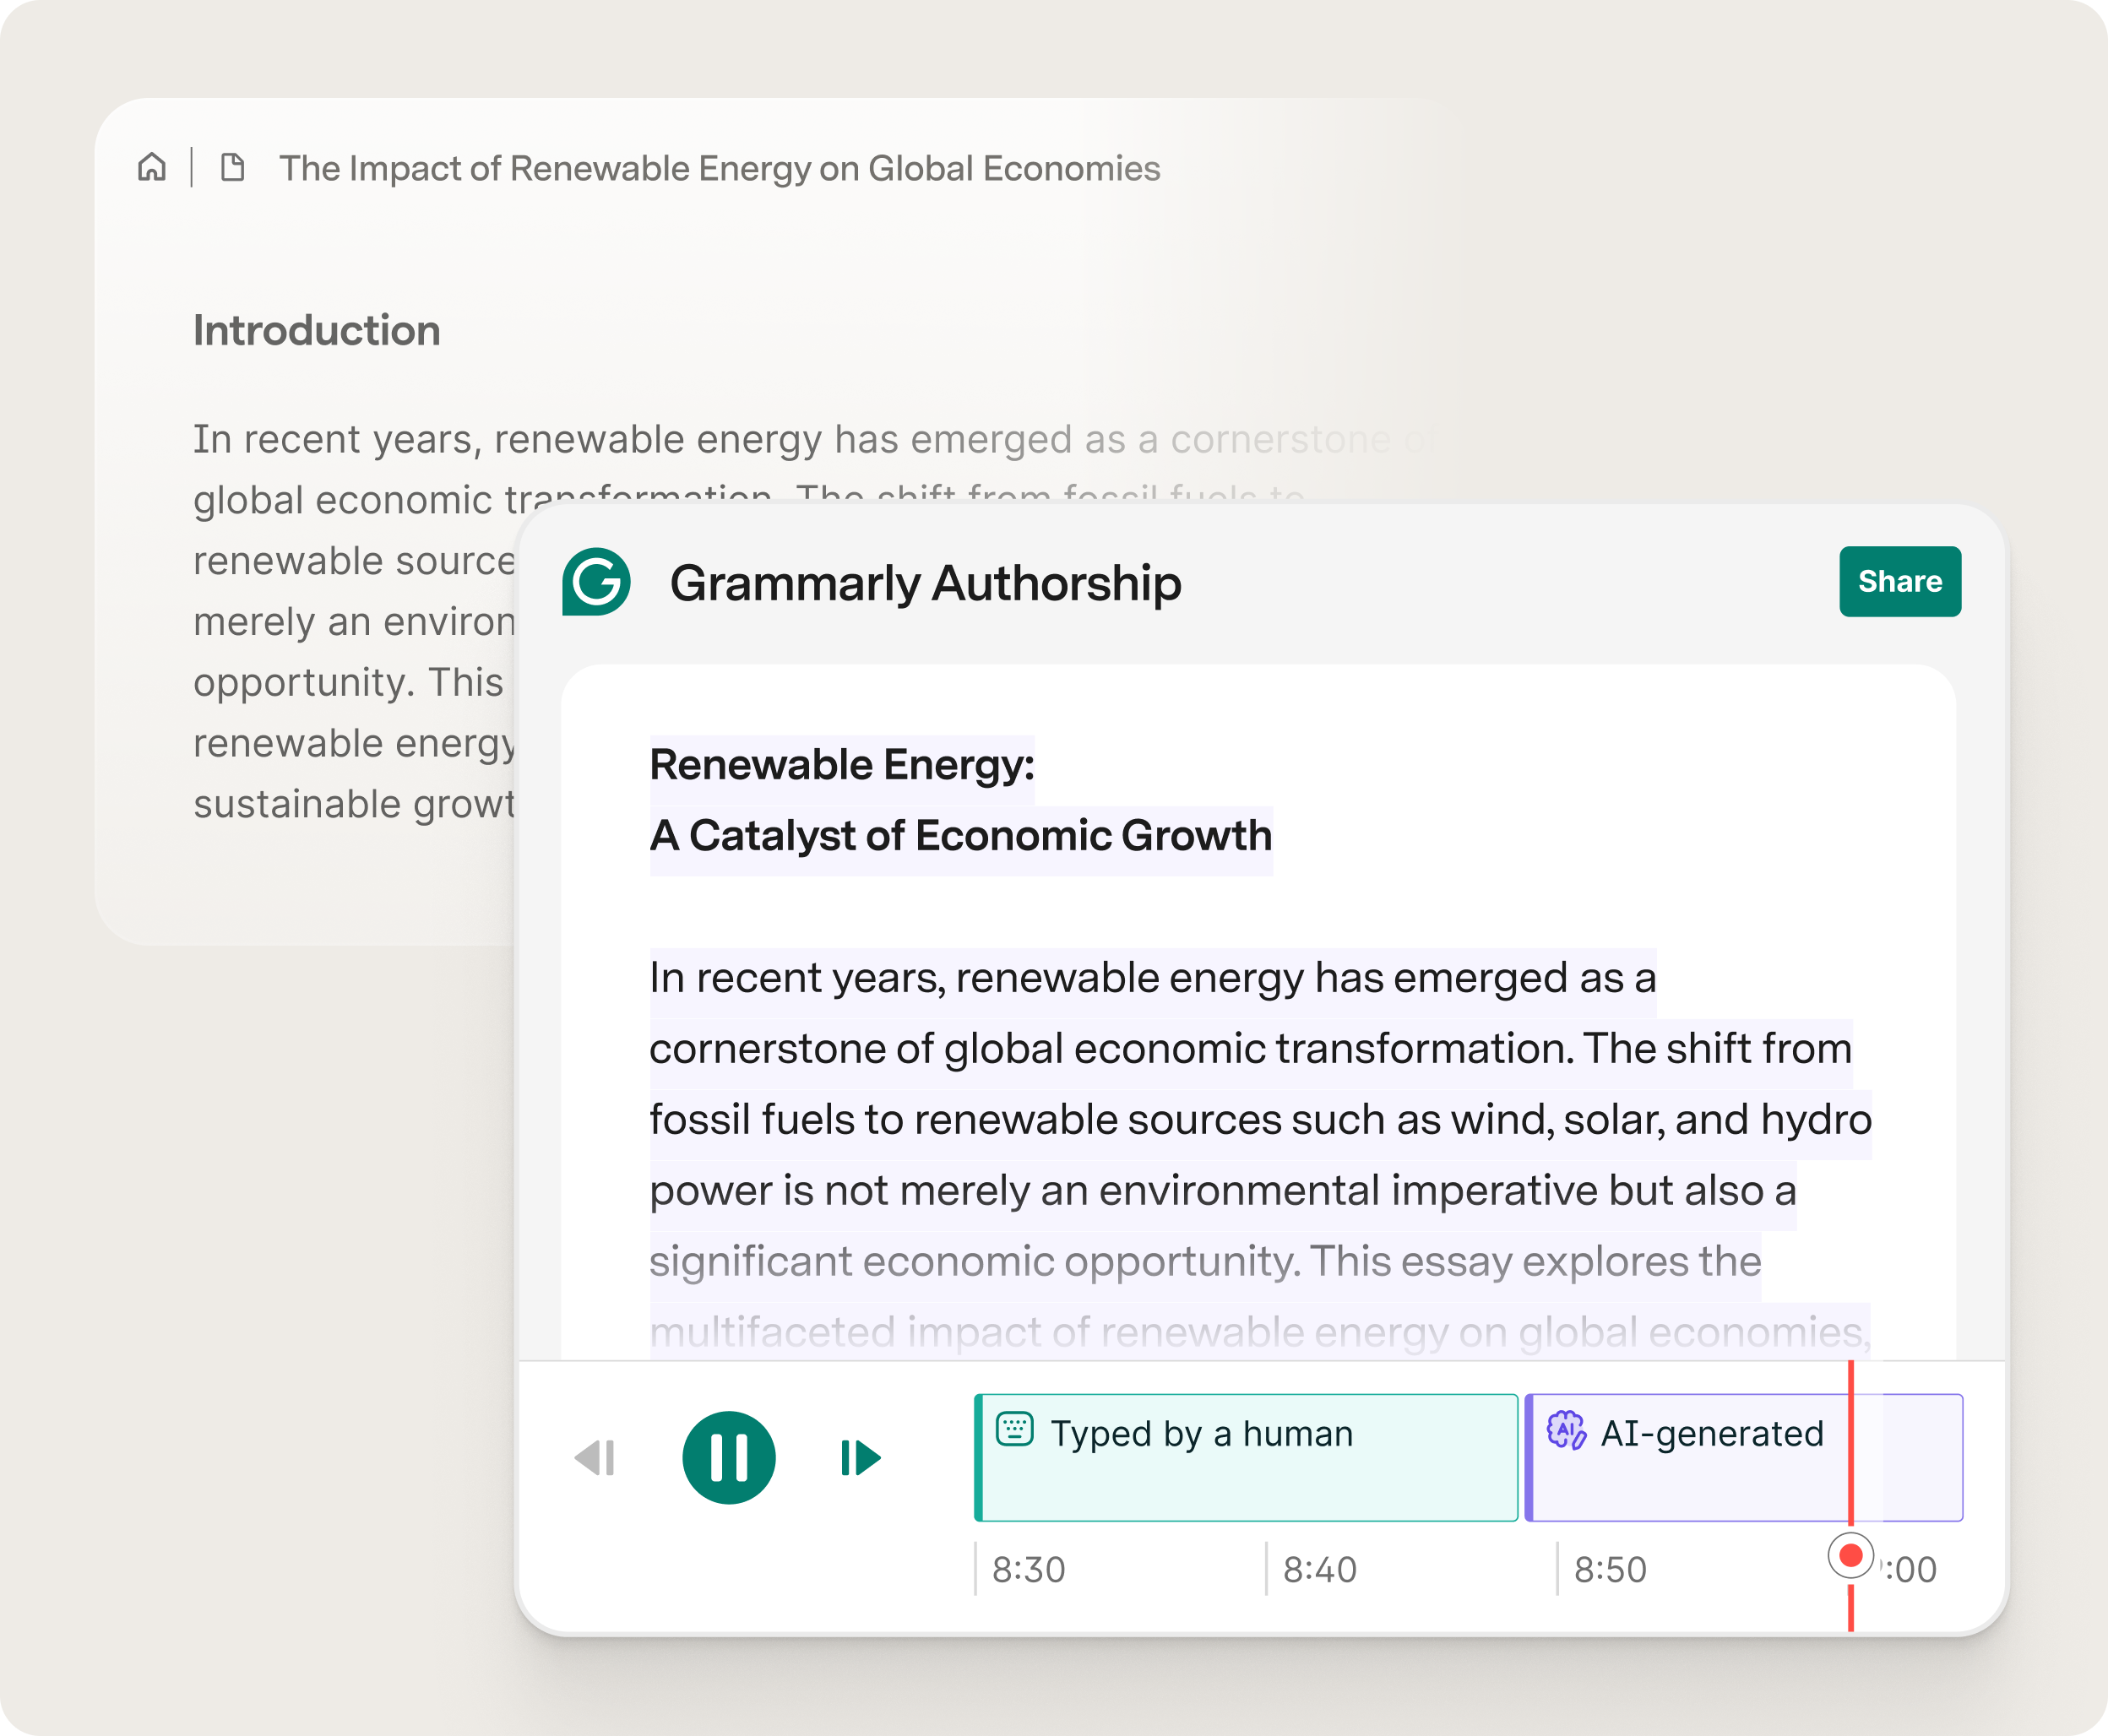
Task: Select the Introduction heading in background document
Action: (316, 331)
